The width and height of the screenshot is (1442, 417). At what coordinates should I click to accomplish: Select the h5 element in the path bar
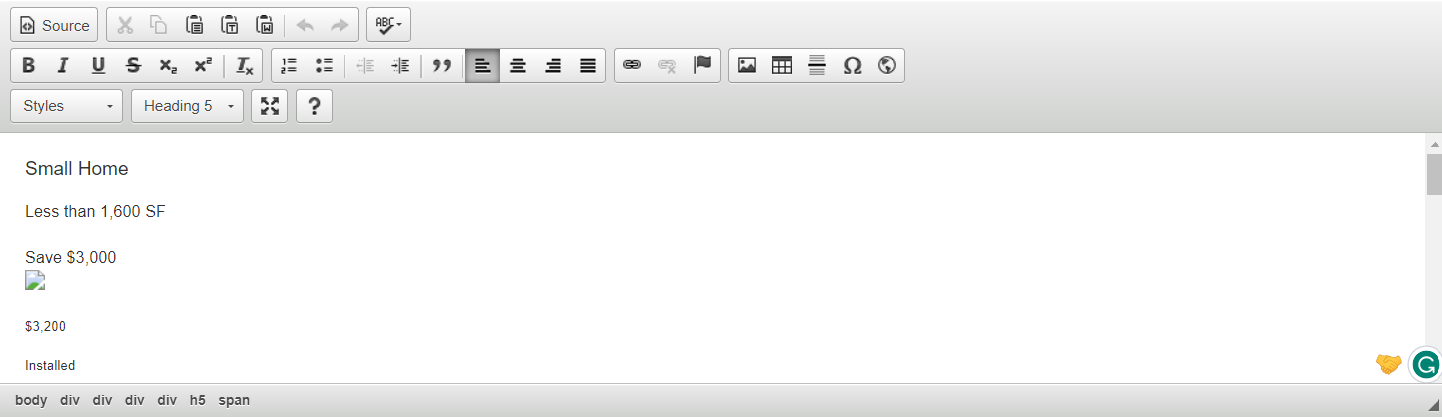198,400
